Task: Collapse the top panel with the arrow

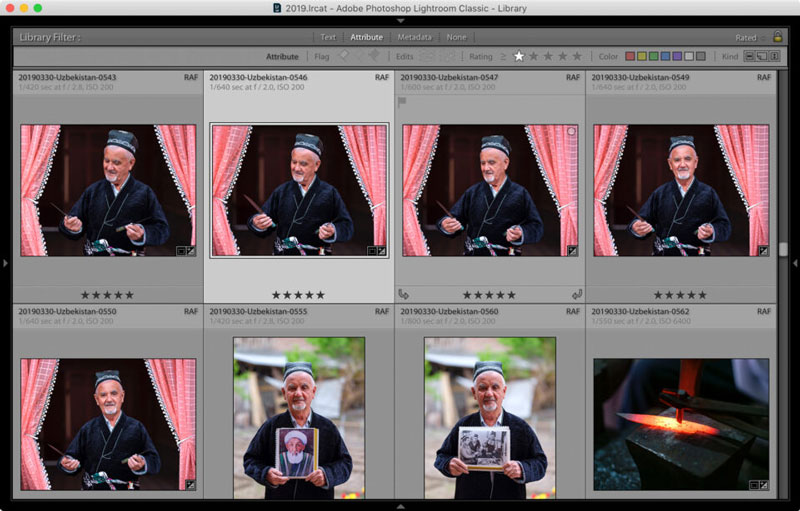Action: point(400,20)
